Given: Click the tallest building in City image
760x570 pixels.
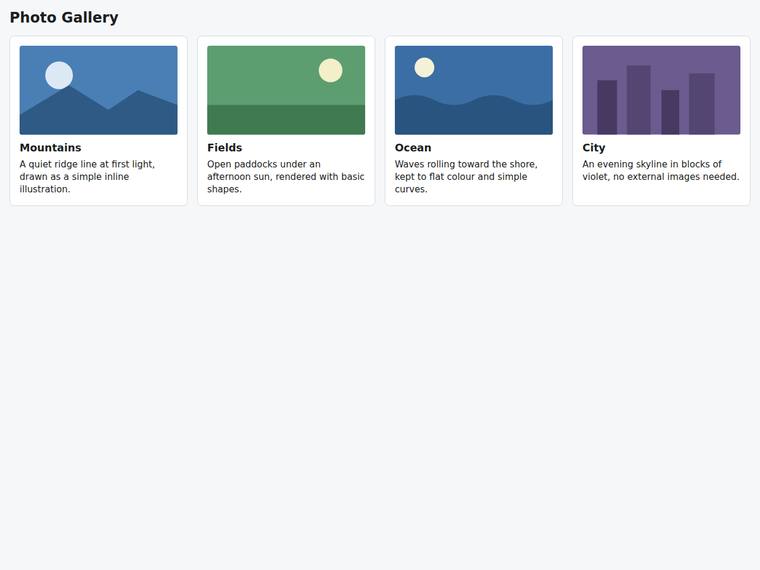Looking at the screenshot, I should (x=639, y=100).
